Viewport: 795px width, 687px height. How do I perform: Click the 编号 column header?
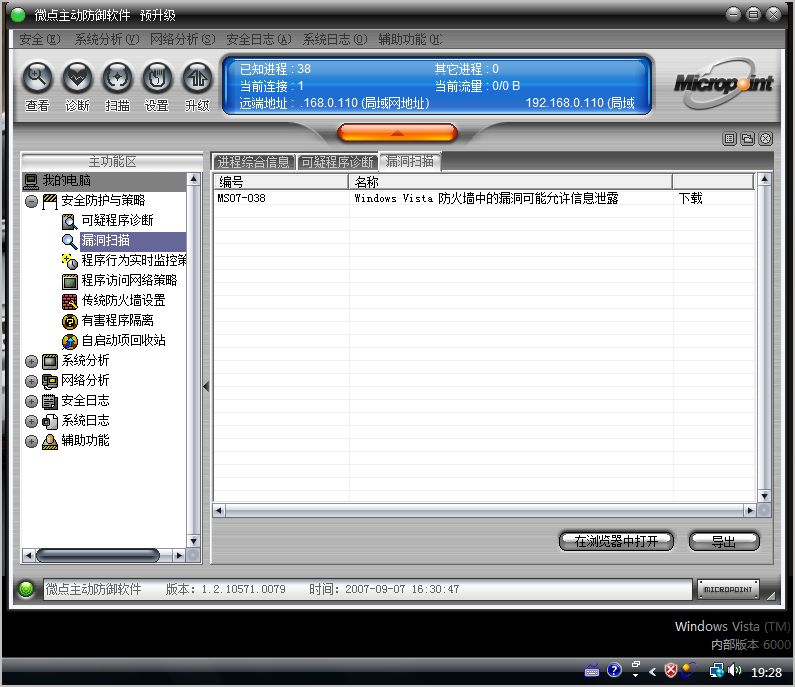281,182
